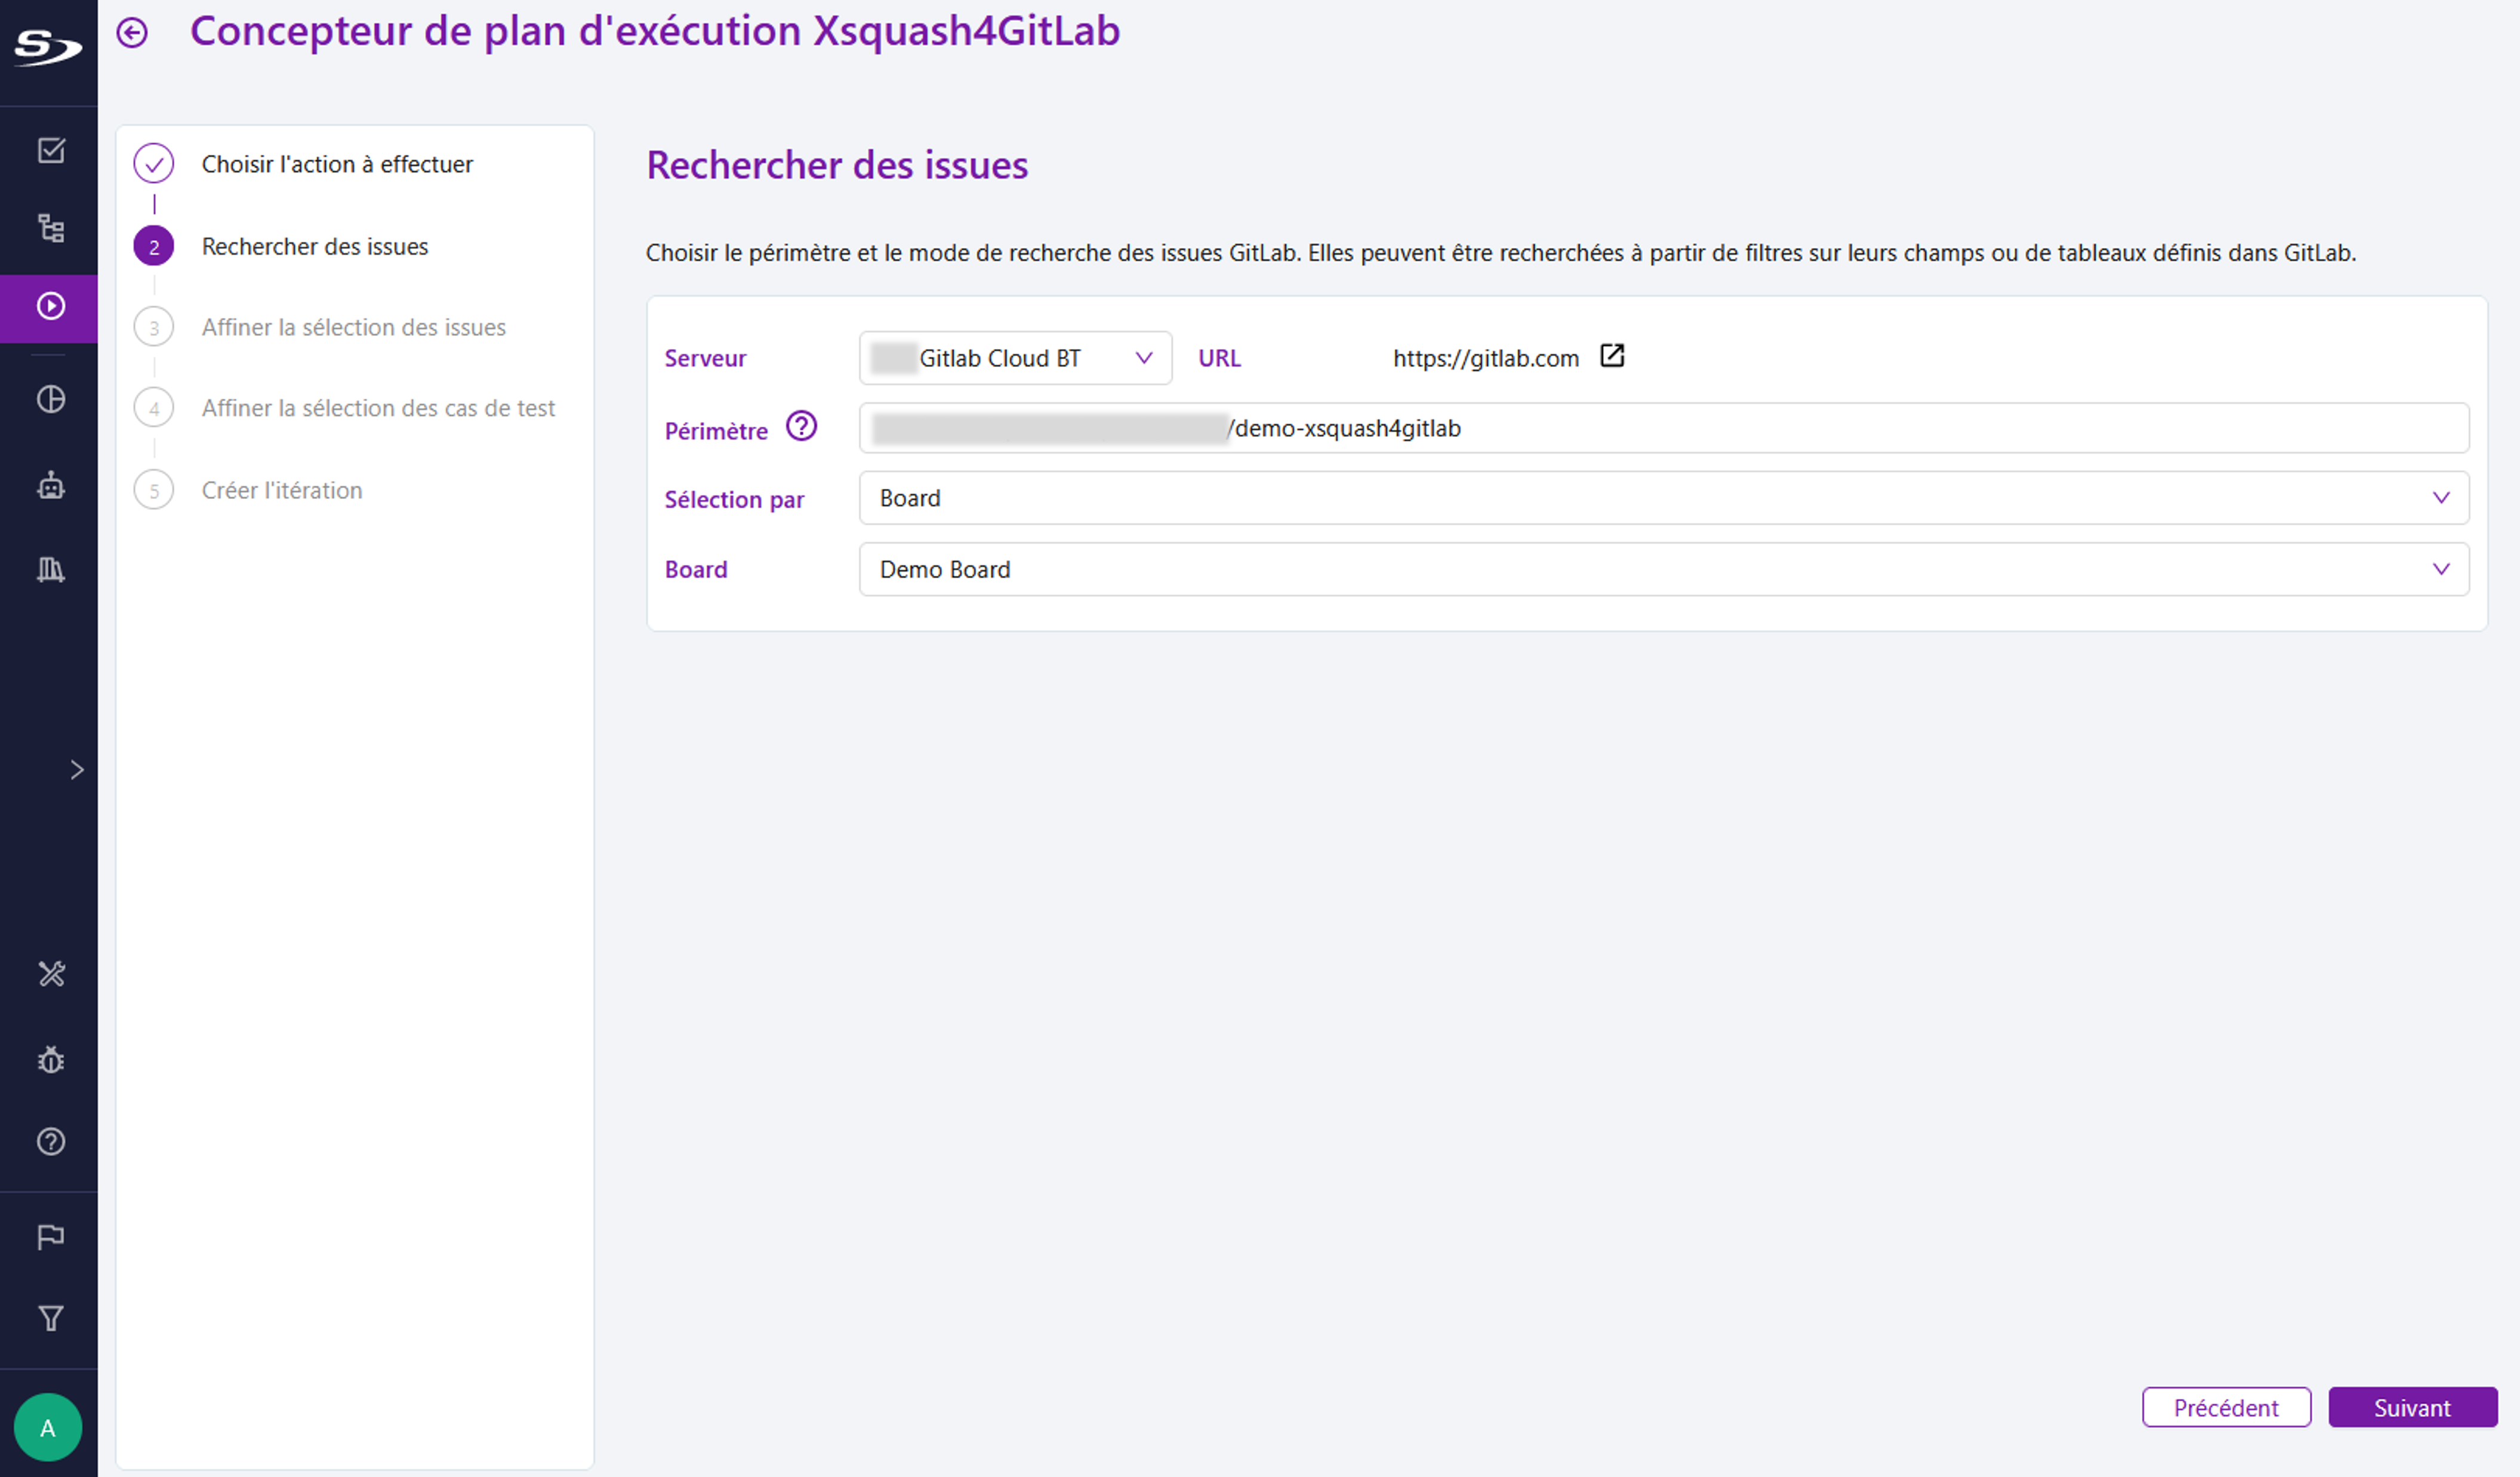Open the help question mark icon

(x=50, y=1141)
